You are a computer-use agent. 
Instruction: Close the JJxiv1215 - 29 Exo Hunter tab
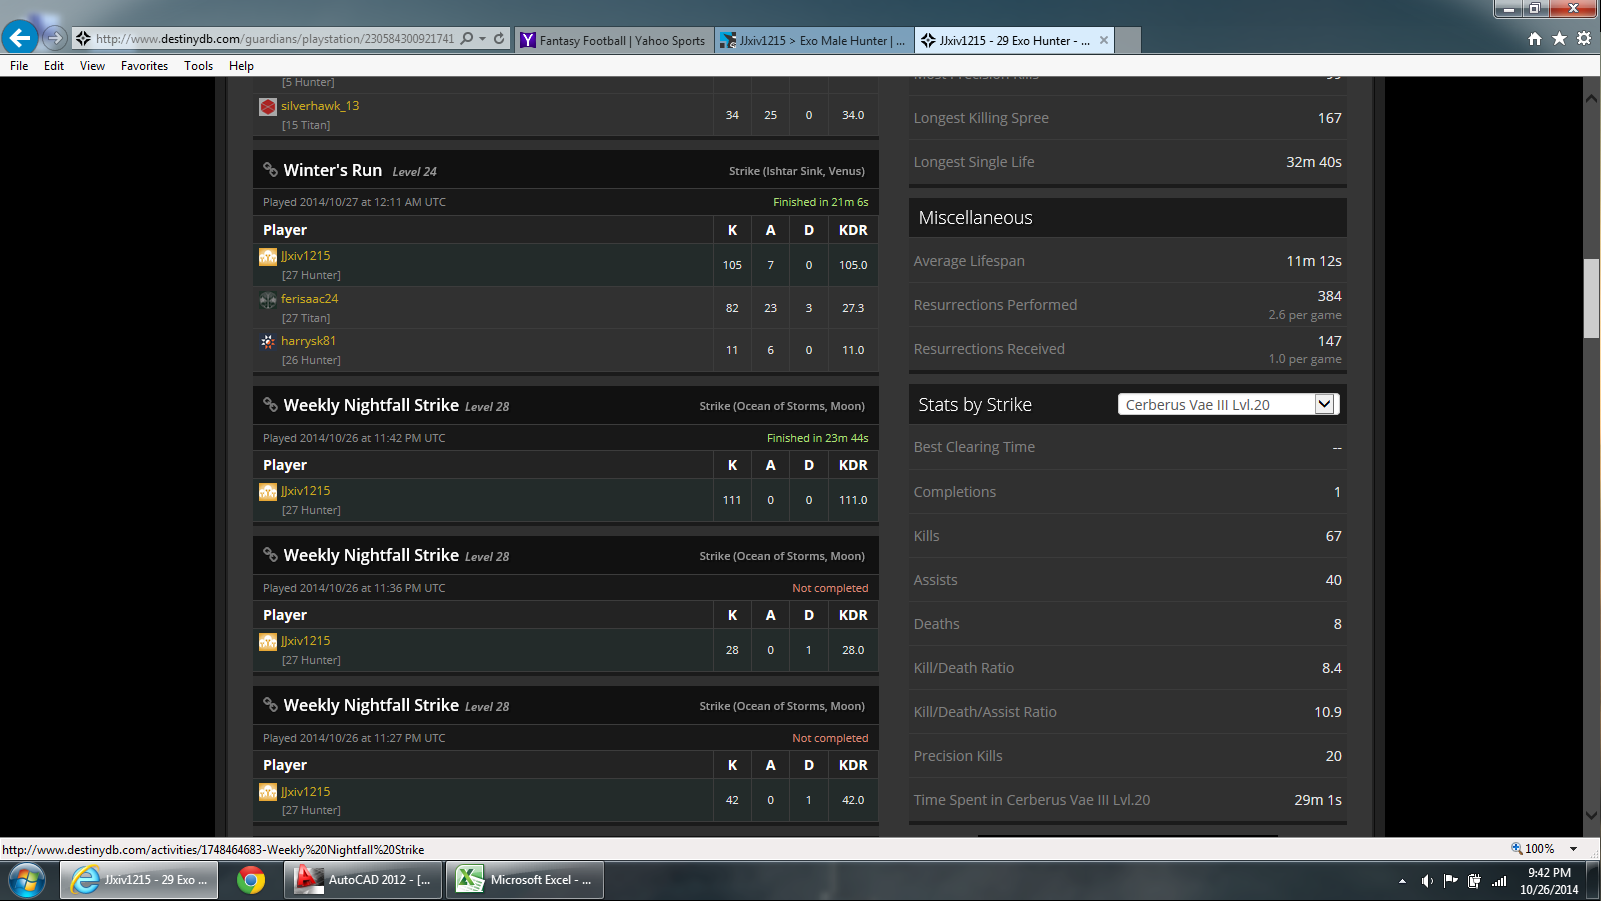[1104, 41]
